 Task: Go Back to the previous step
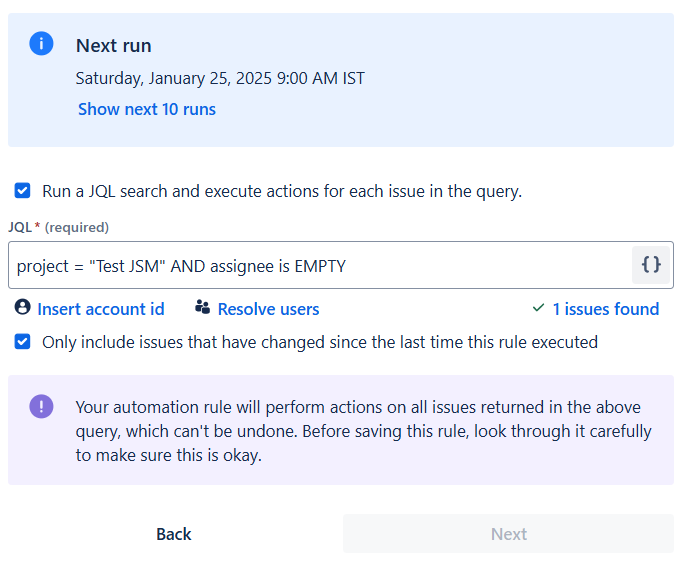coord(173,534)
